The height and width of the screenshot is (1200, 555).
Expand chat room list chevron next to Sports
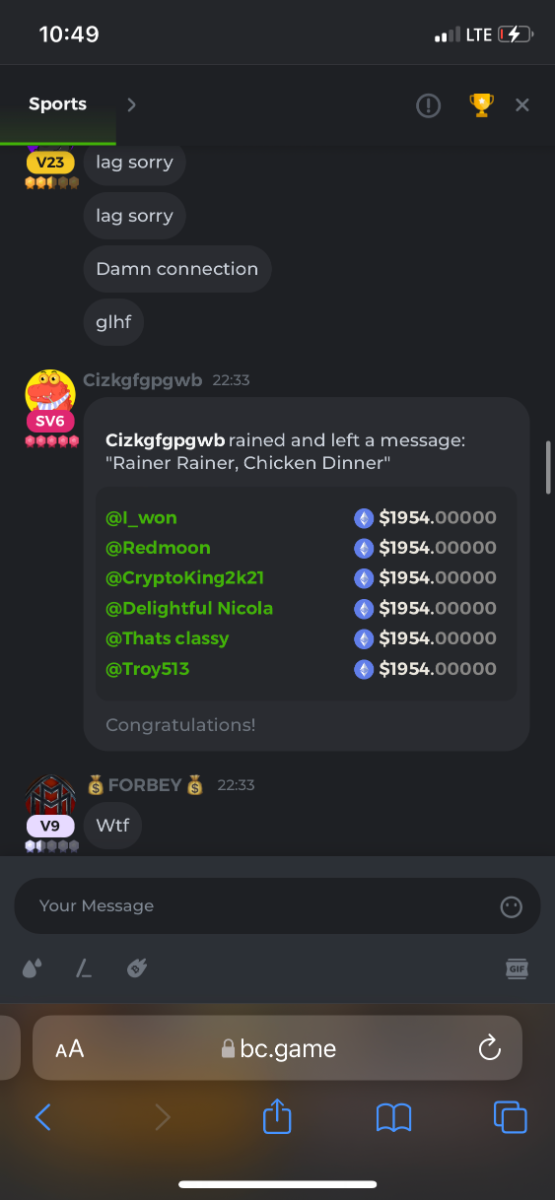(x=131, y=105)
